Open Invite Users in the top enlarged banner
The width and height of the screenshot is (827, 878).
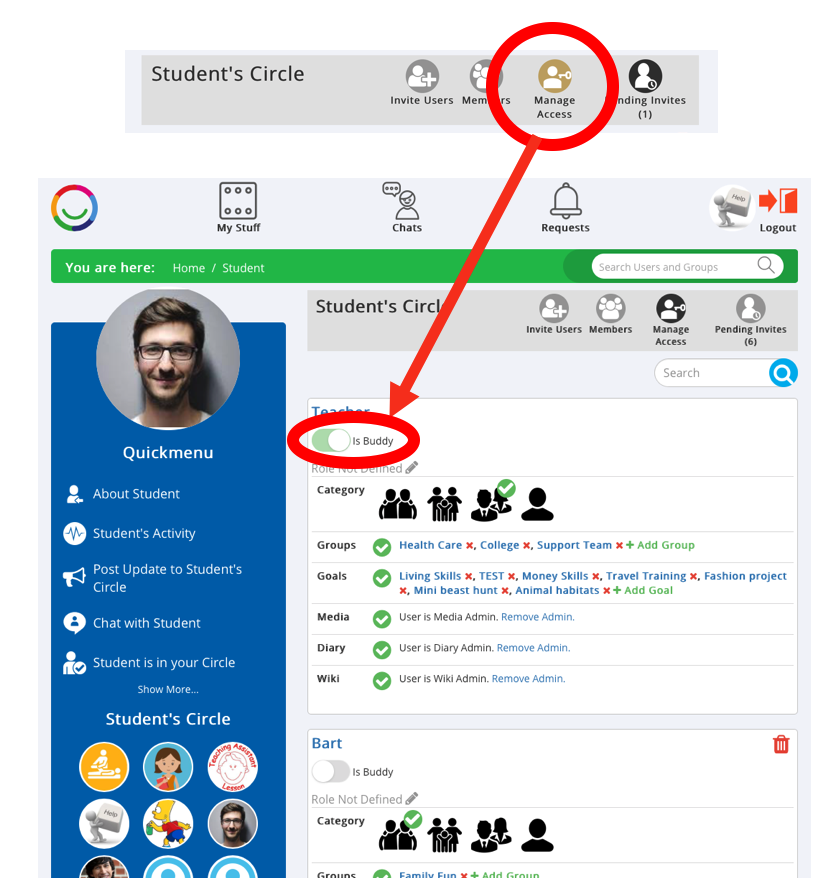422,83
